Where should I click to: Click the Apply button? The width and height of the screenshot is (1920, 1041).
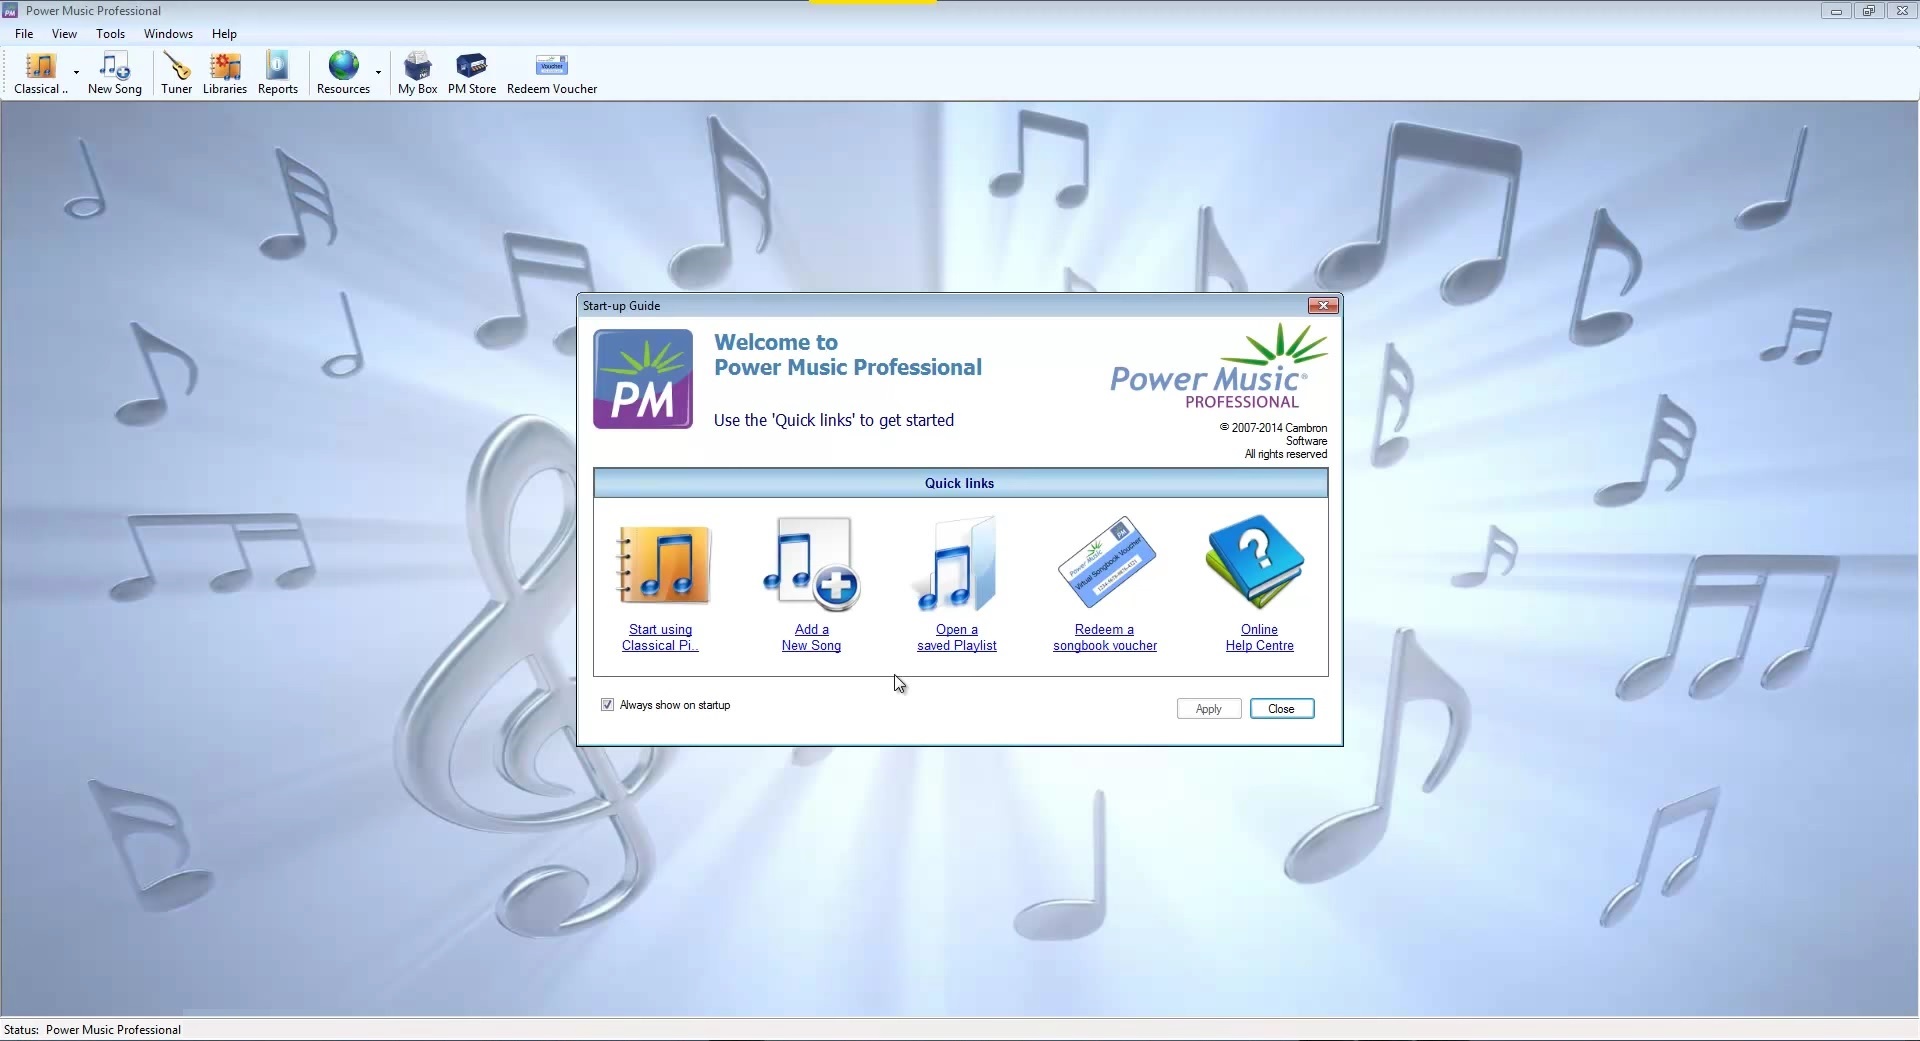[x=1208, y=708]
